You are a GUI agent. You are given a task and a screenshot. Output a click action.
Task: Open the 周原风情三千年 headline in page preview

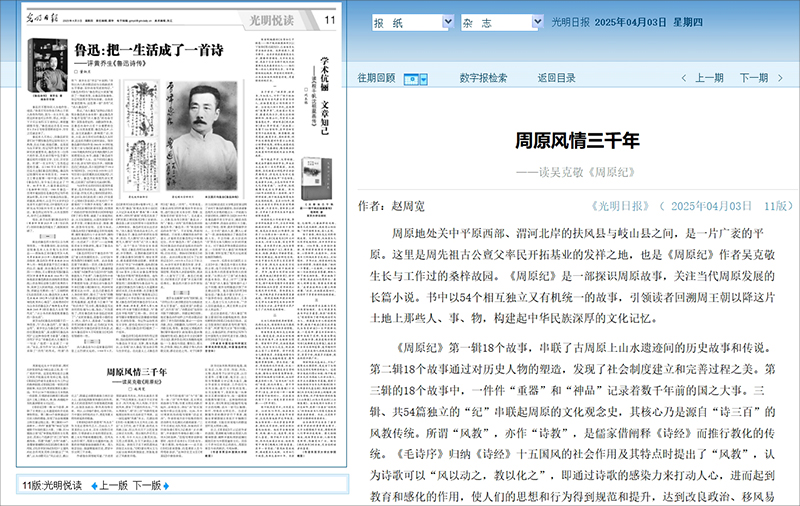coord(136,372)
